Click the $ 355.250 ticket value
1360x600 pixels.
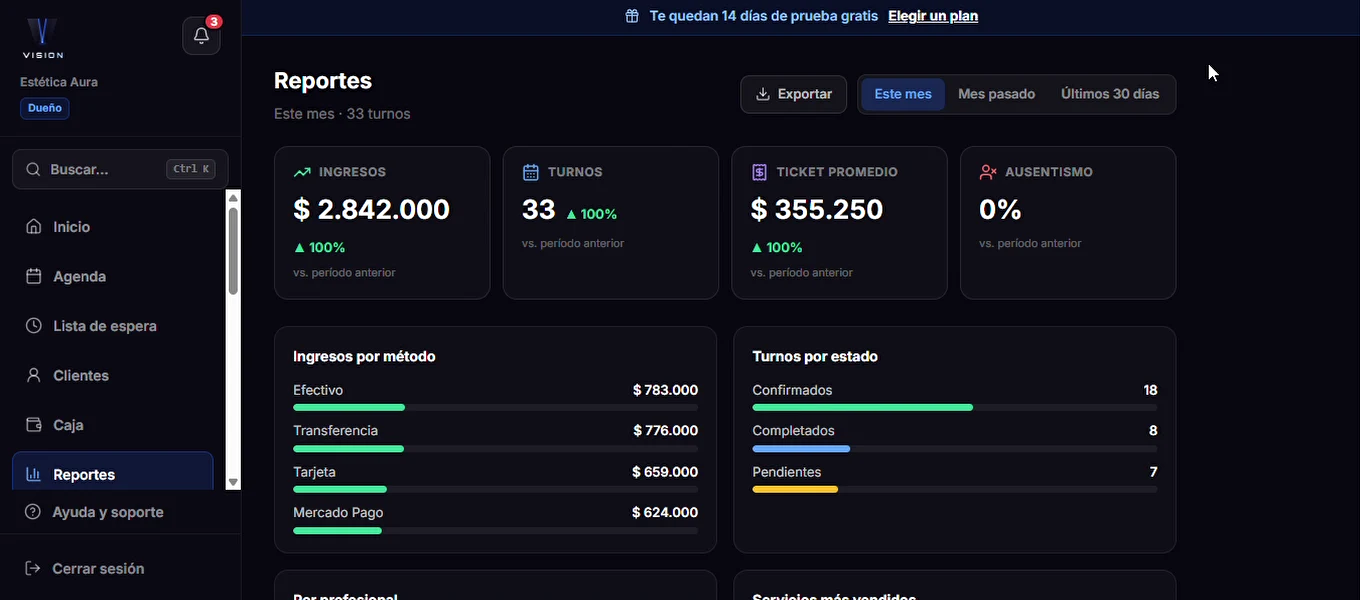pyautogui.click(x=817, y=209)
